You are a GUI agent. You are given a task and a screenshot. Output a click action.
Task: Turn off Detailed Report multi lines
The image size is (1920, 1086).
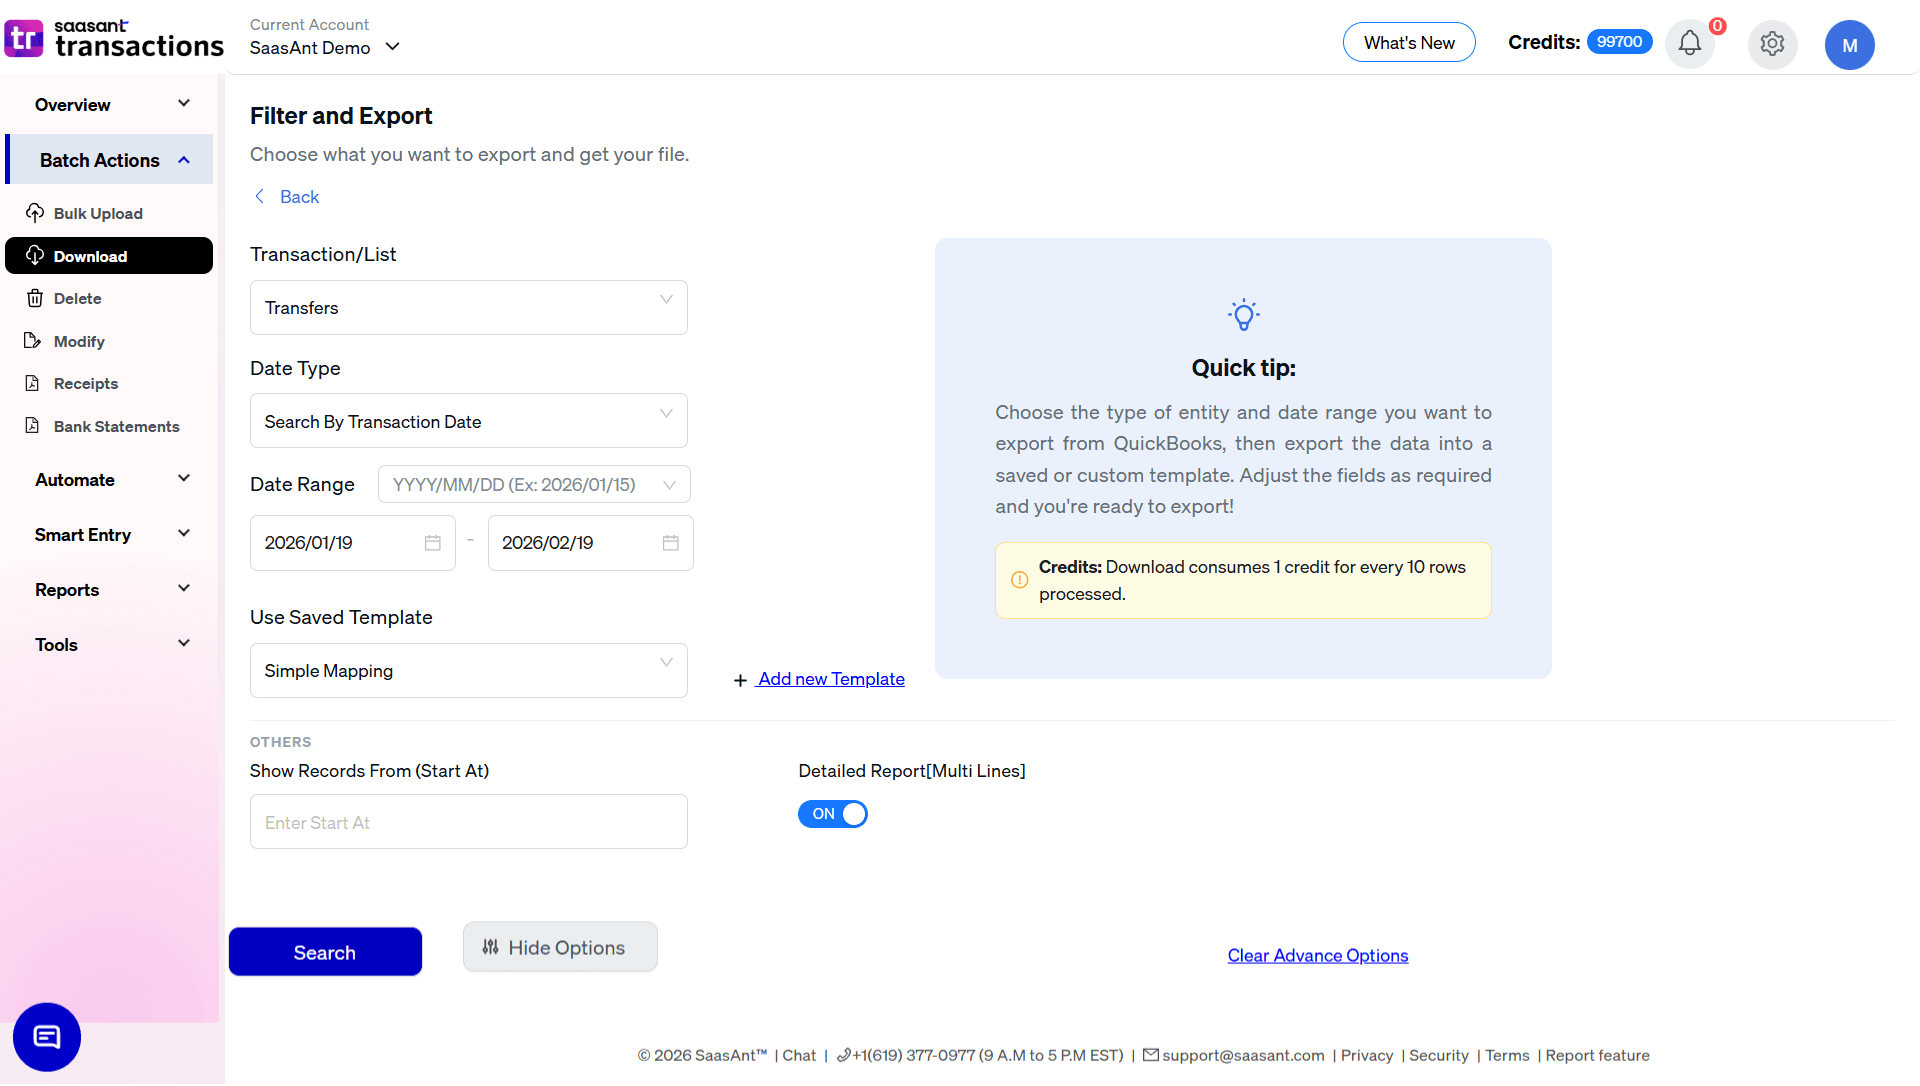[833, 814]
